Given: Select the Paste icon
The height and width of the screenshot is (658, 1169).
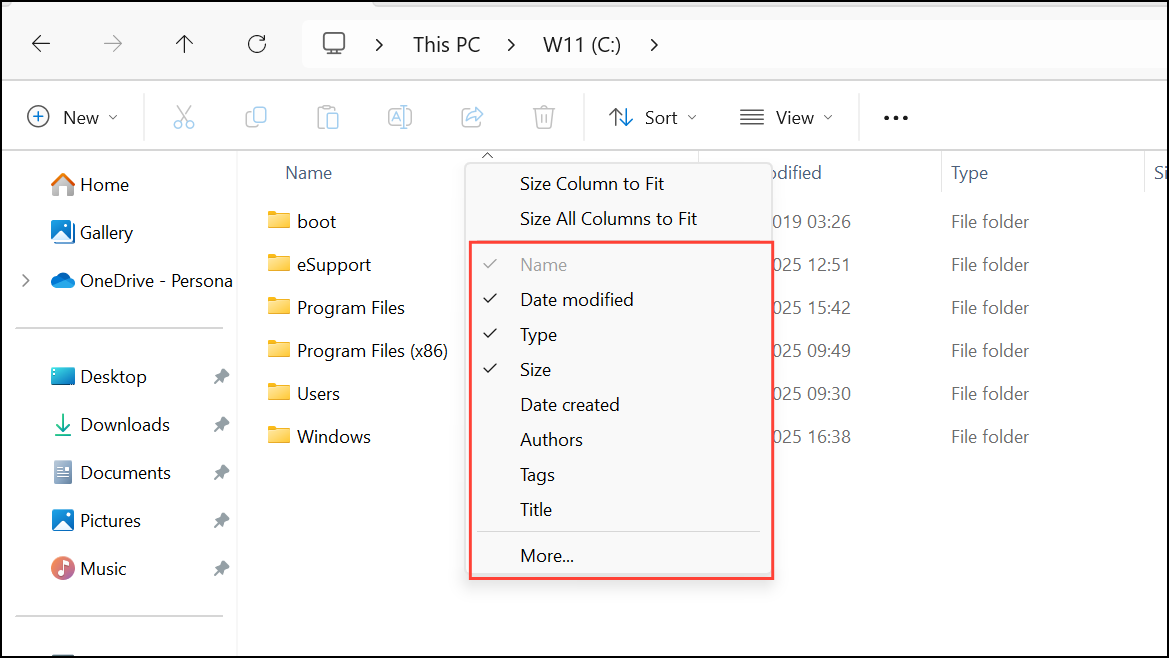Looking at the screenshot, I should click(x=328, y=117).
